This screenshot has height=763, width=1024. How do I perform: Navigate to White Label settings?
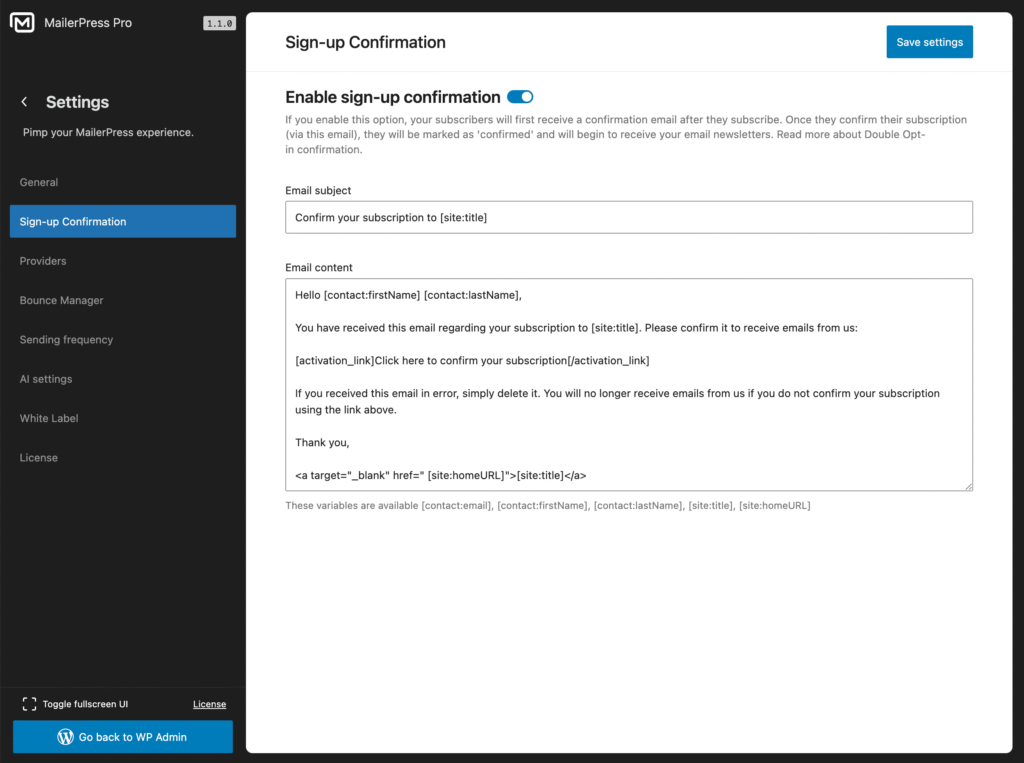coord(49,418)
